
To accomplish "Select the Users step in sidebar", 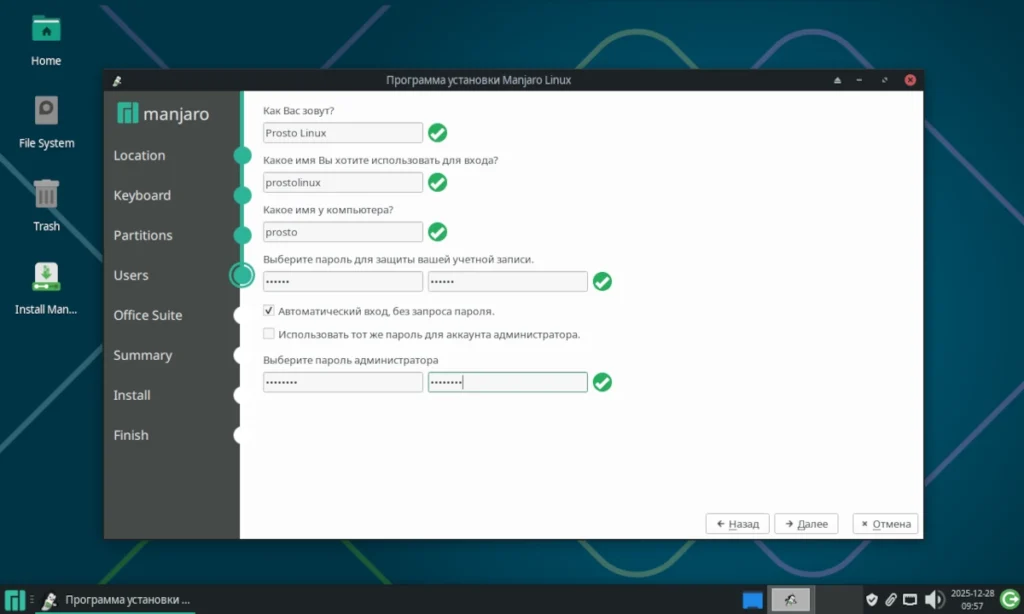I will pos(131,275).
